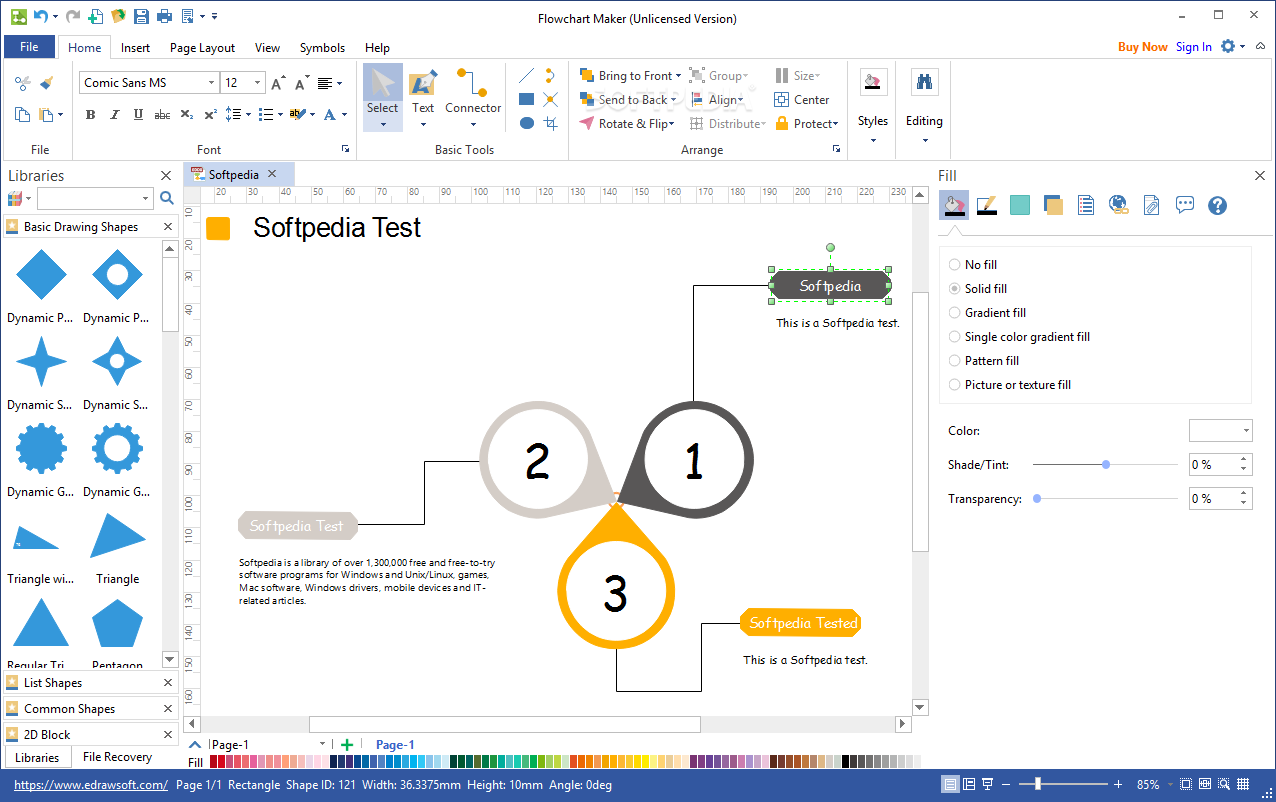This screenshot has width=1276, height=802.
Task: Click the Print icon in quick access toolbar
Action: 164,16
